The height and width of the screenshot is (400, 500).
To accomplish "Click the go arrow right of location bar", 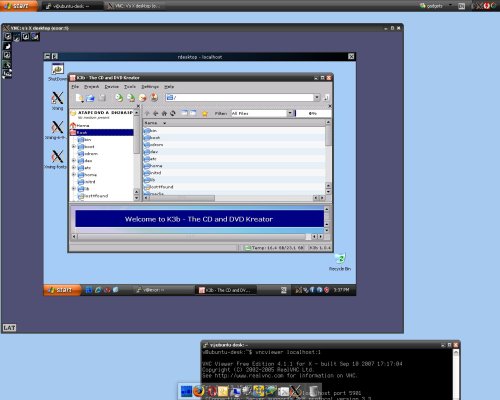I will coord(326,98).
